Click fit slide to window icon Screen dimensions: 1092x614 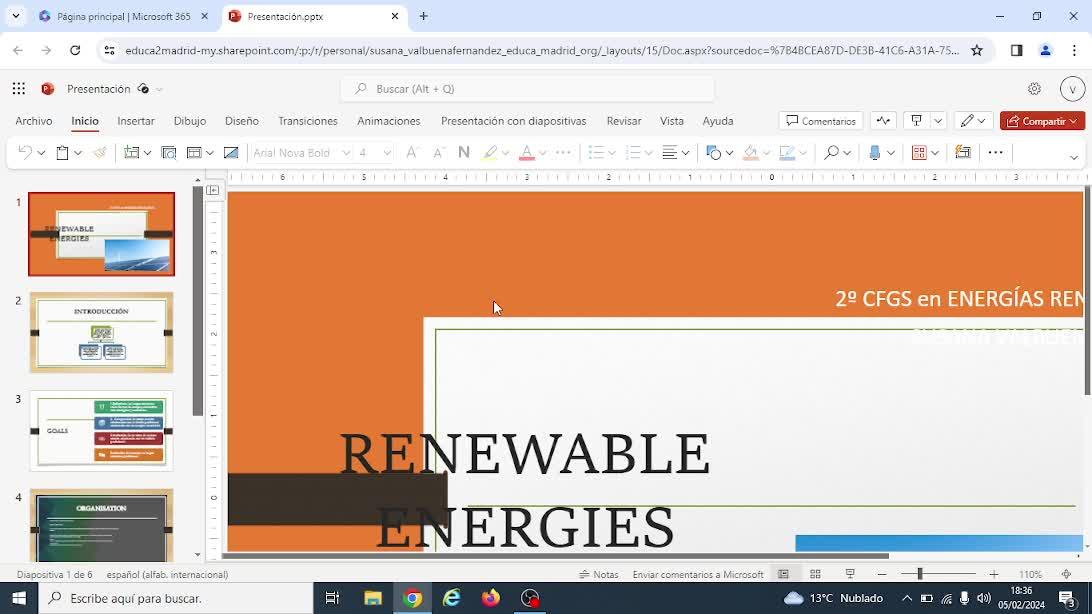[1066, 574]
